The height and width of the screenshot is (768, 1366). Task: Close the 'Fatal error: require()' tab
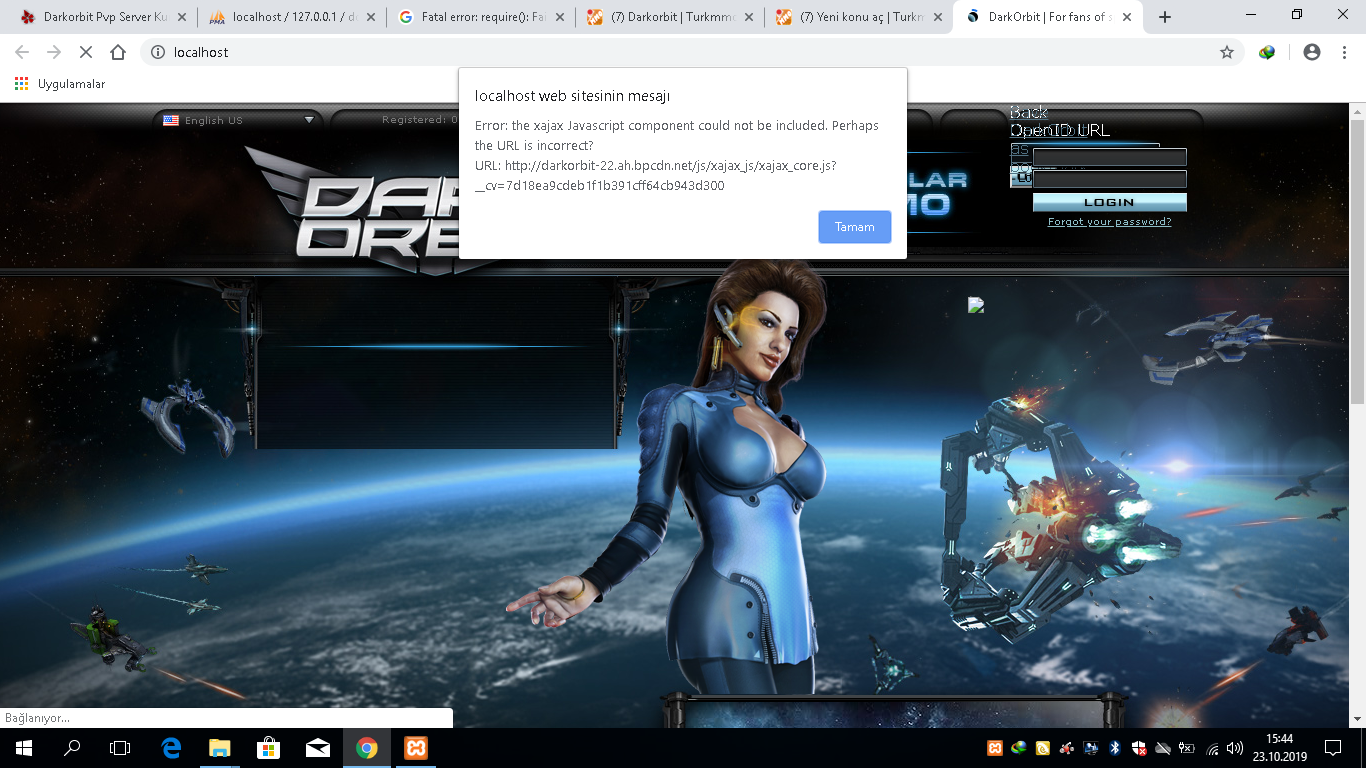tap(560, 17)
